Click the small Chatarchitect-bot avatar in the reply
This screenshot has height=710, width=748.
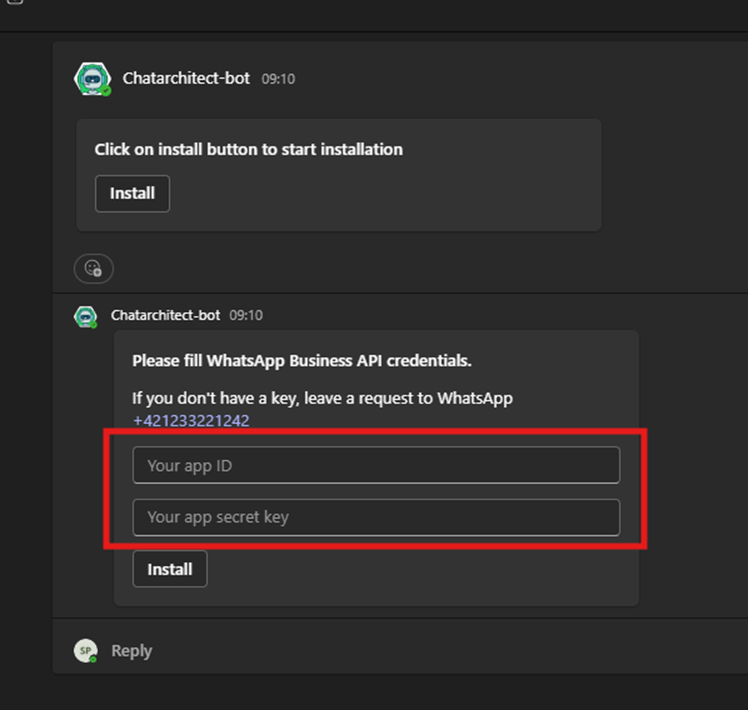click(x=86, y=317)
